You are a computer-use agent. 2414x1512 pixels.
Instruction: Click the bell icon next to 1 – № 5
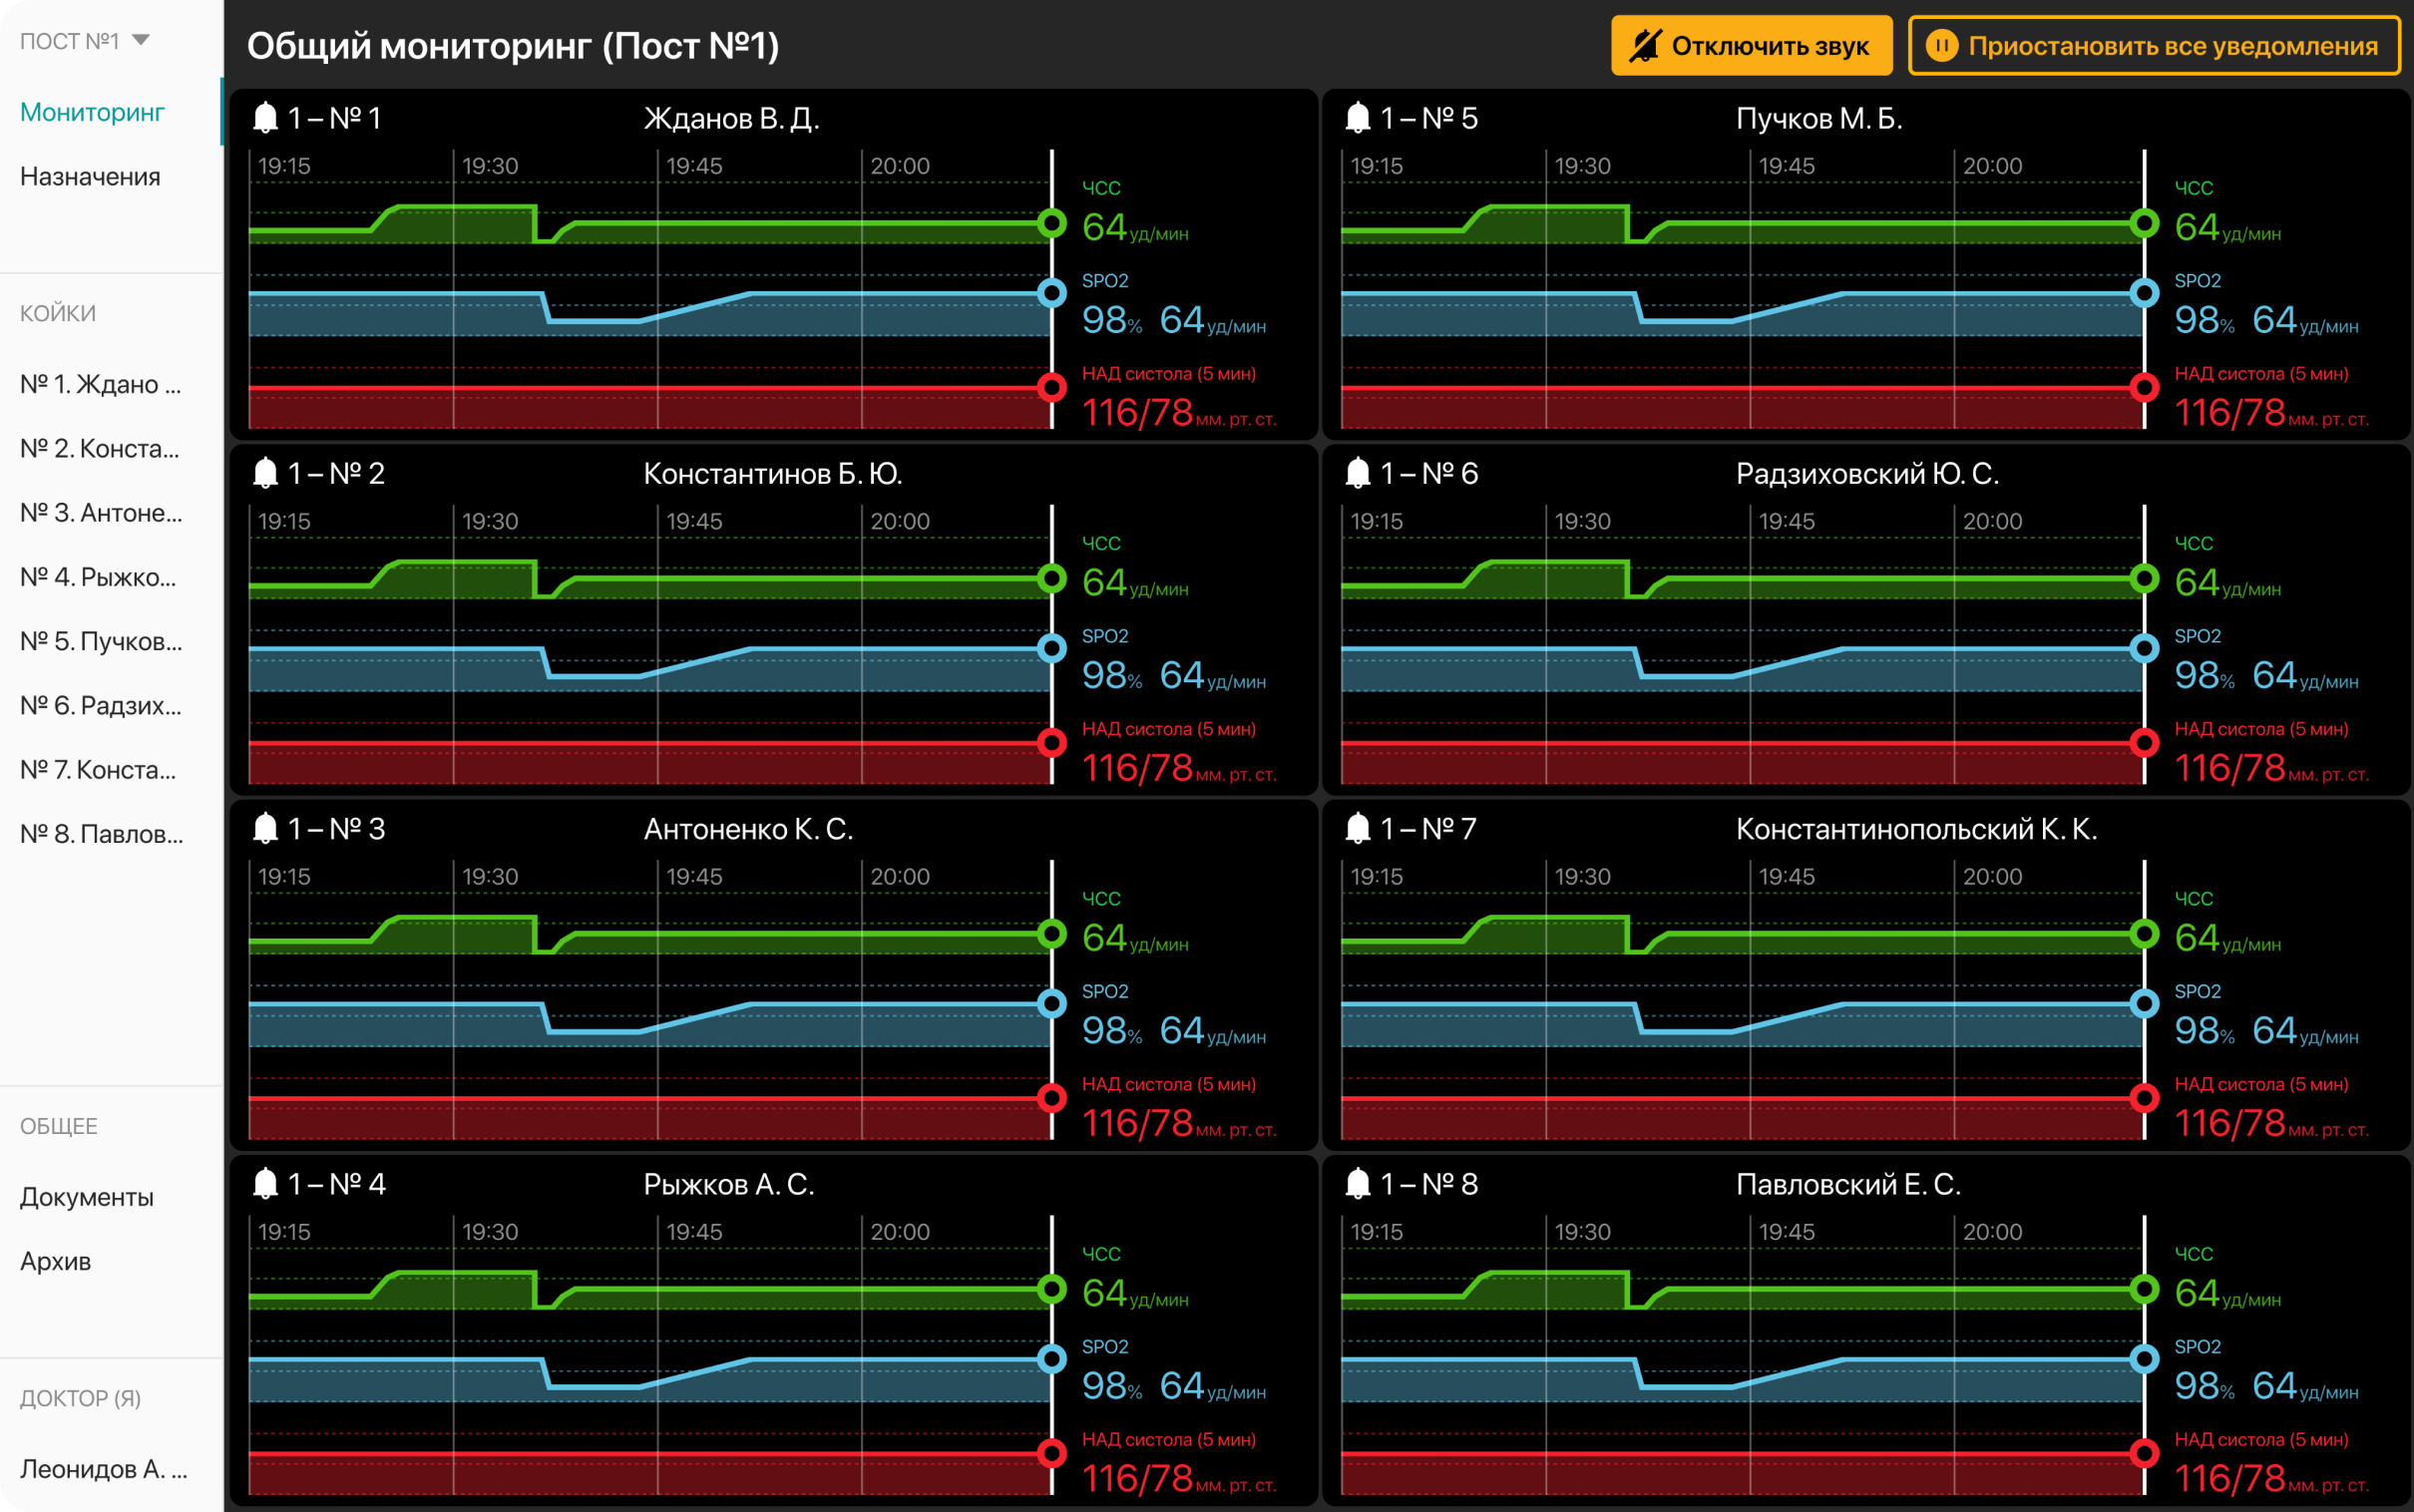(1357, 118)
